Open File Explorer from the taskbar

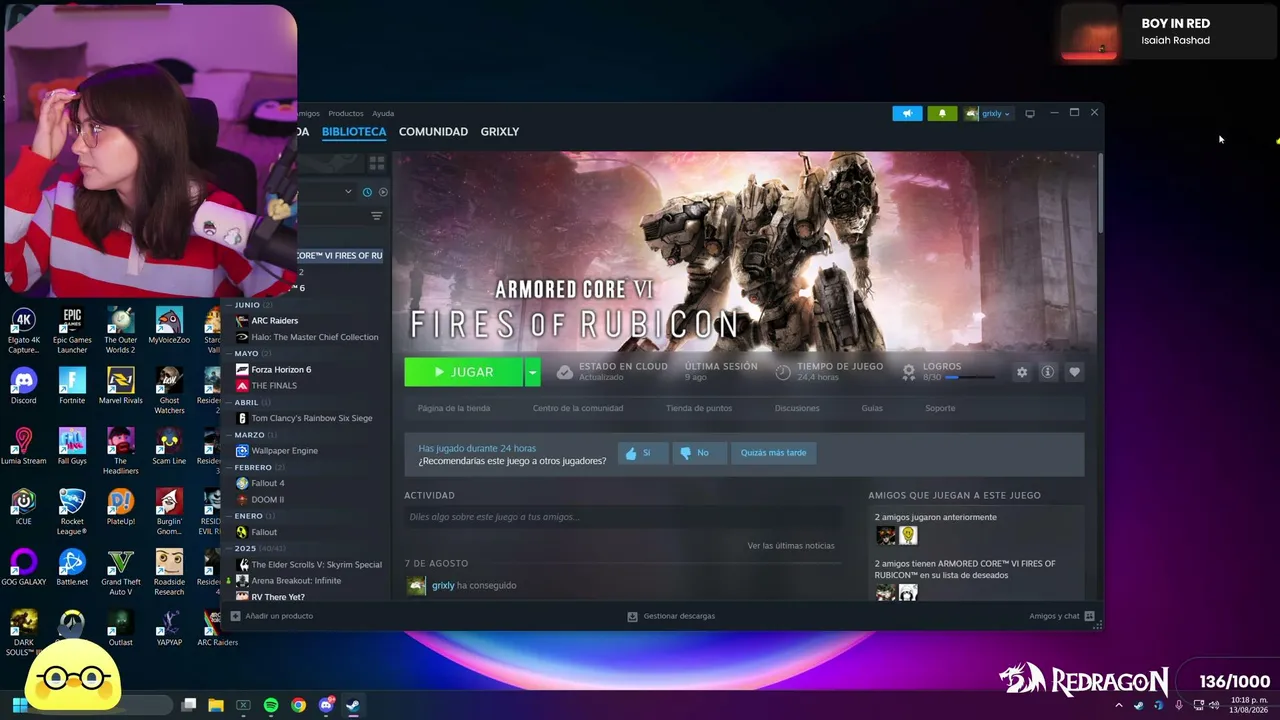coord(215,705)
